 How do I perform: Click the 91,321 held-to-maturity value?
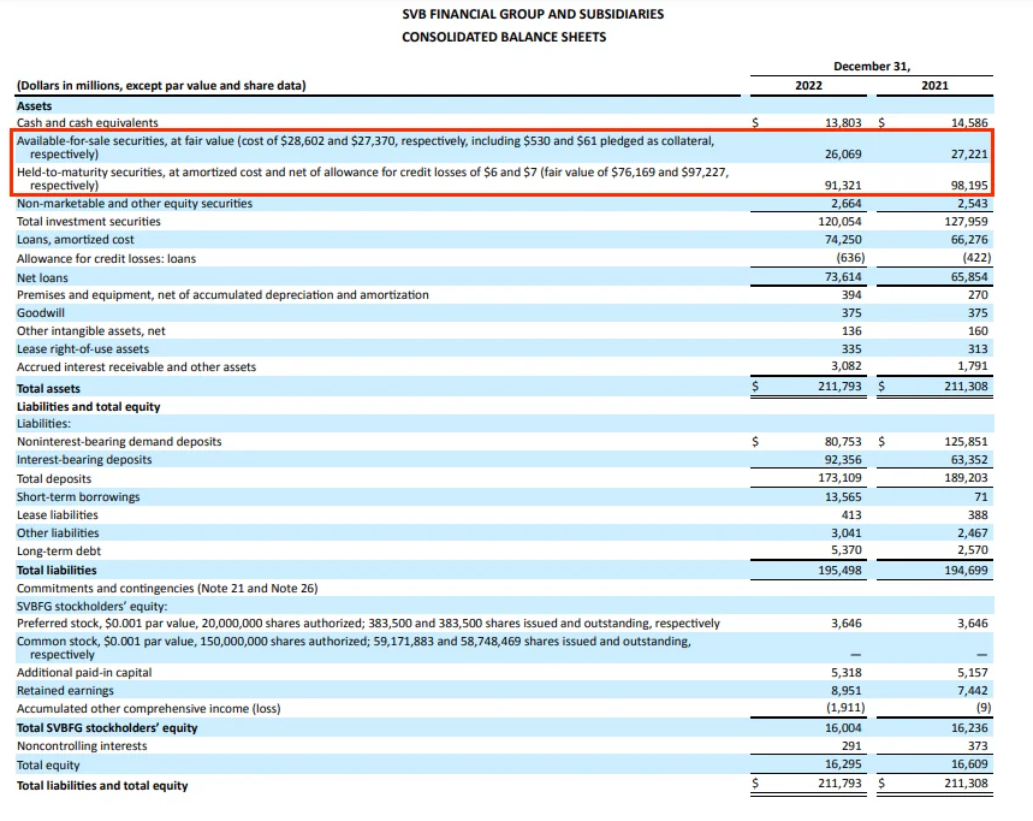[843, 185]
